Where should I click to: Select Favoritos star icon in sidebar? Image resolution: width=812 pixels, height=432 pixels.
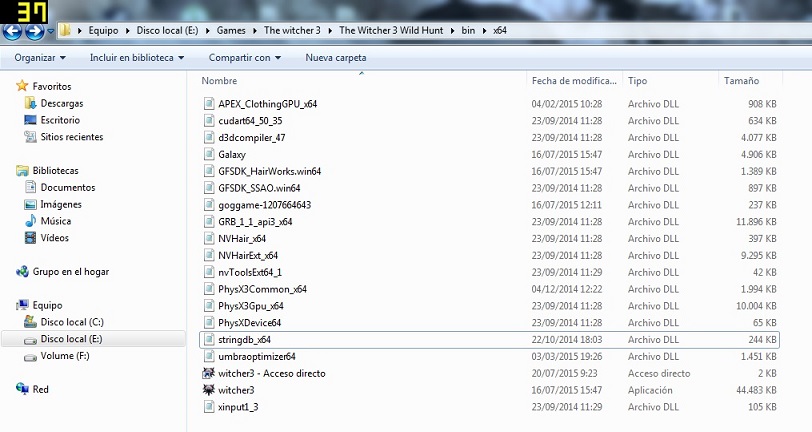click(x=22, y=85)
